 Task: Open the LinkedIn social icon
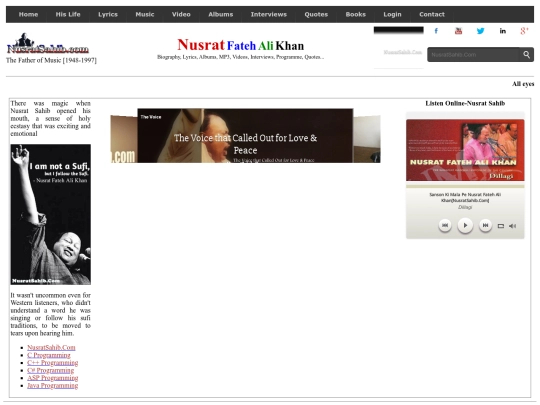[x=502, y=31]
